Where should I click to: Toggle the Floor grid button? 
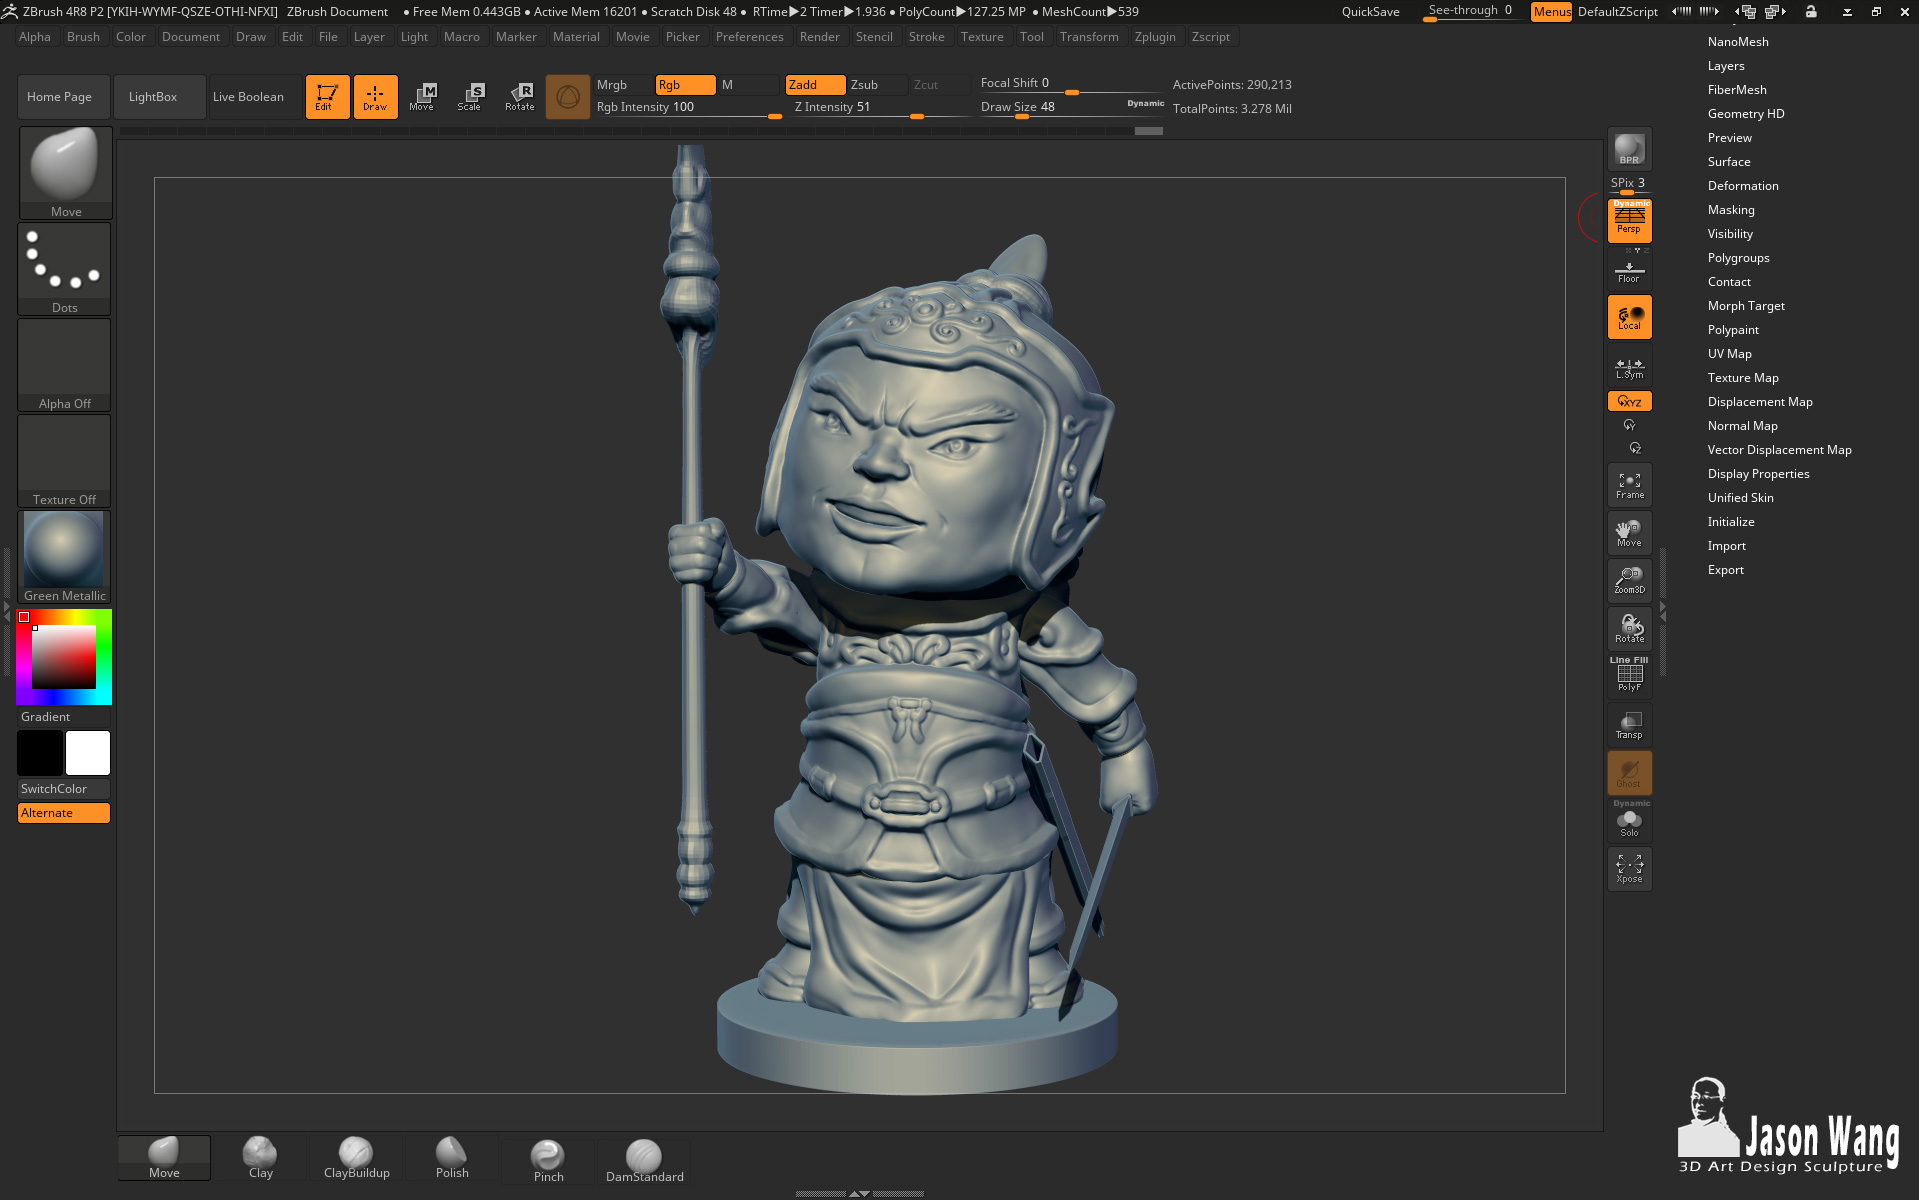click(1629, 272)
